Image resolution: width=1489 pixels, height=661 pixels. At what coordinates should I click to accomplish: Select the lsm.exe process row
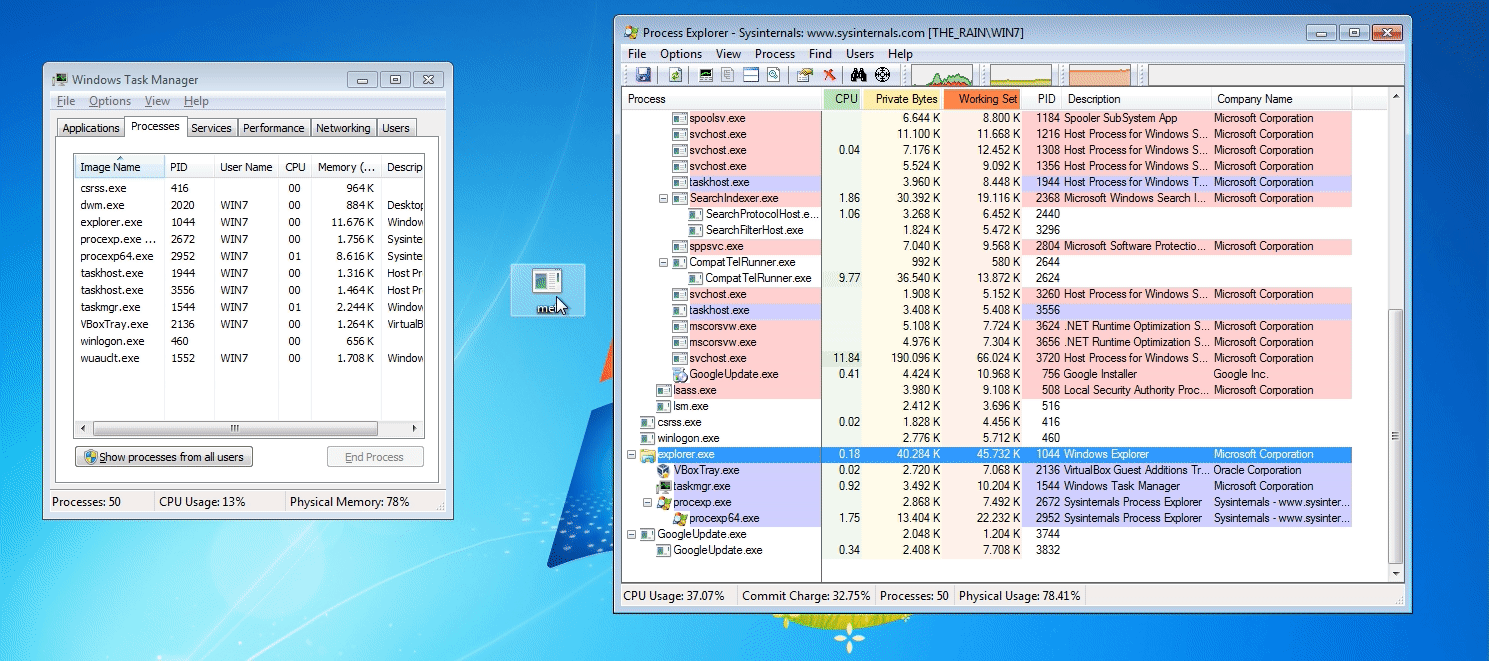point(986,406)
